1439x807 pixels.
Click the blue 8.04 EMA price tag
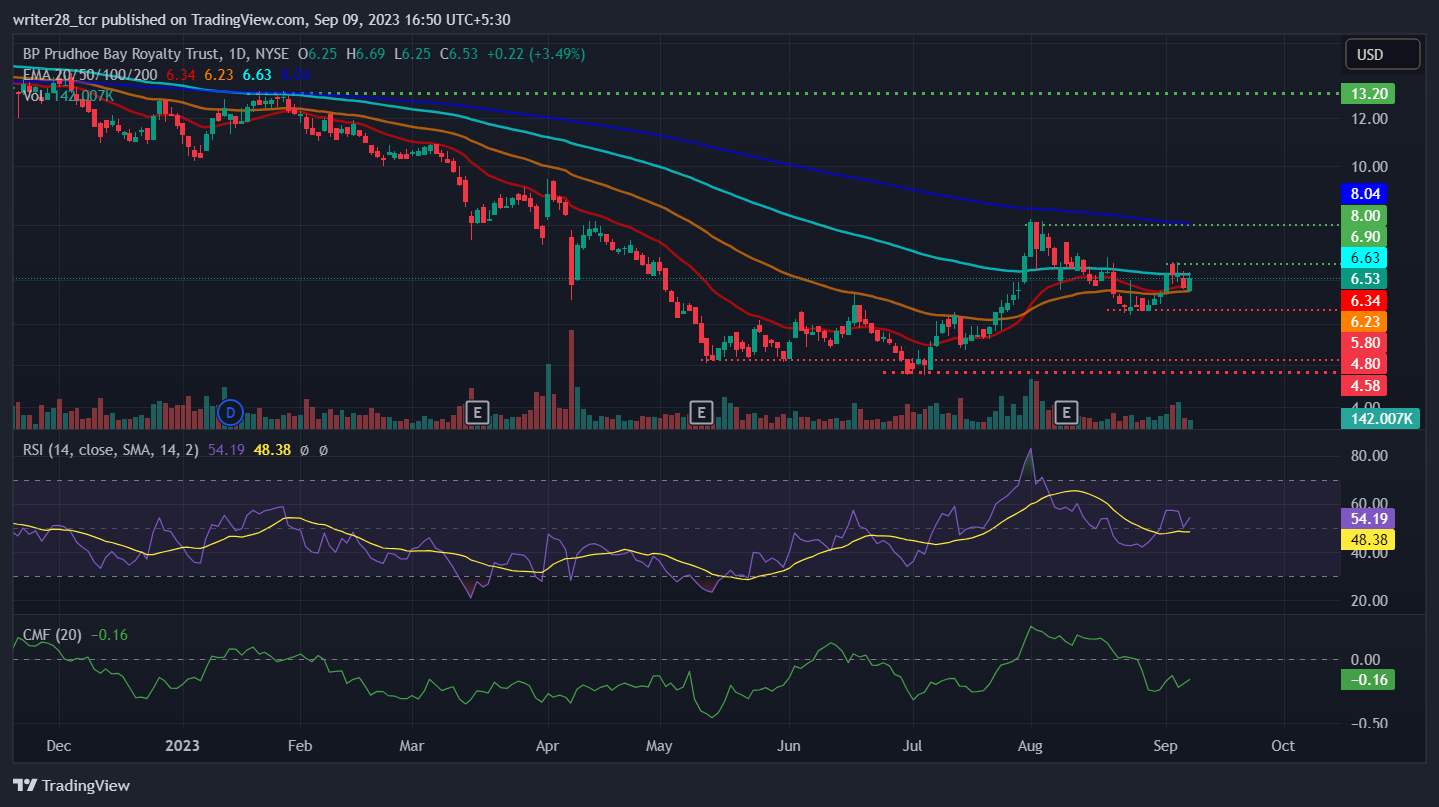coord(1366,194)
